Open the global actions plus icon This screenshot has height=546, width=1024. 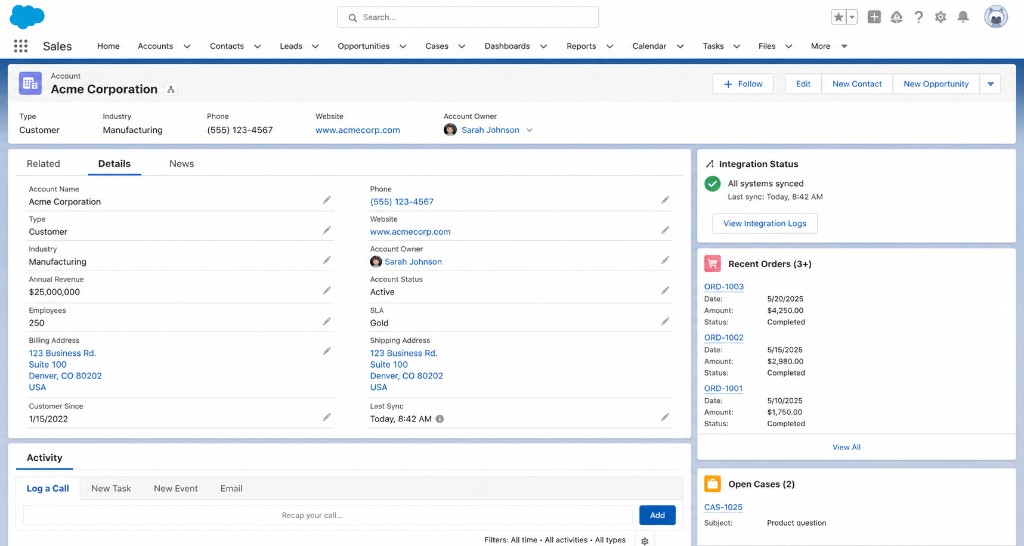pyautogui.click(x=874, y=18)
